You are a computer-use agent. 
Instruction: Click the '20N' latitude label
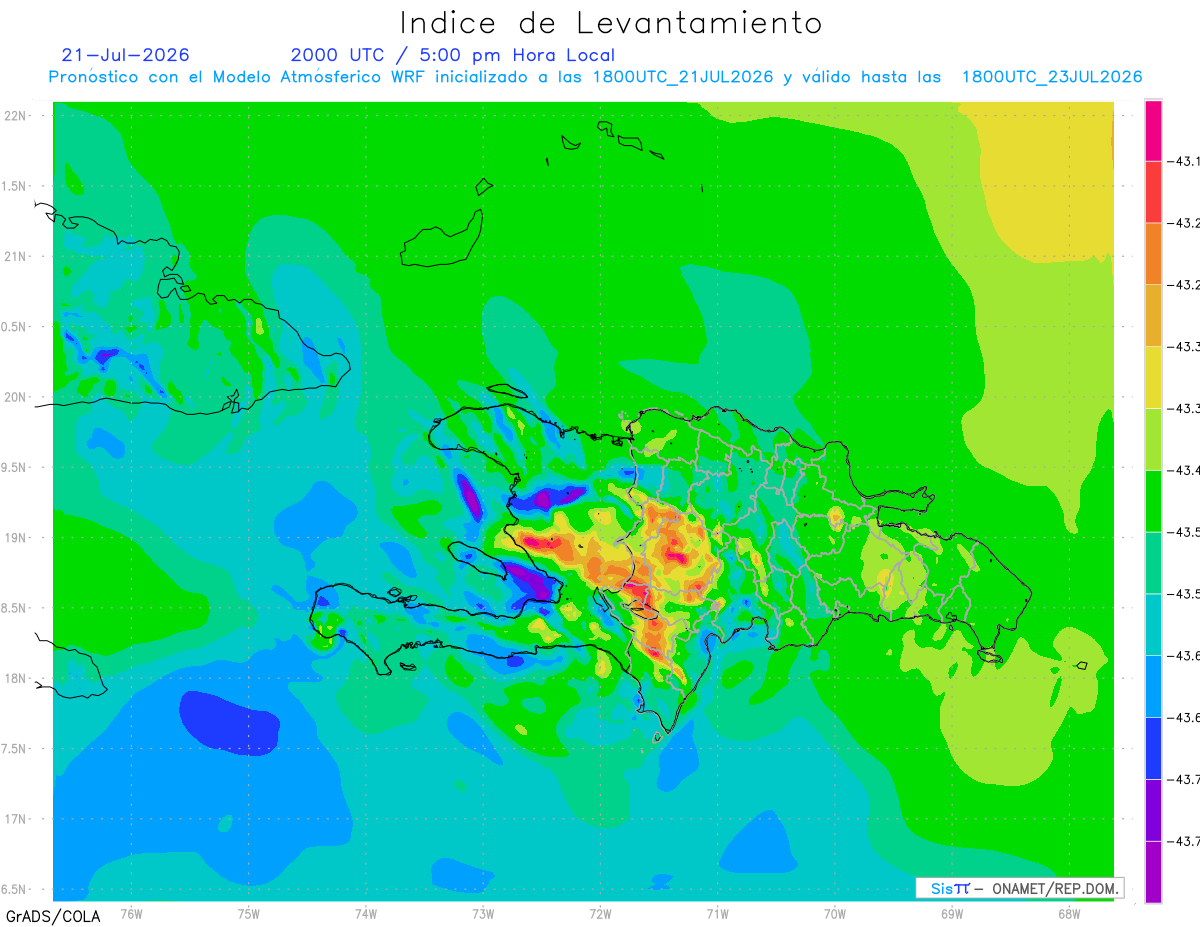click(x=17, y=397)
